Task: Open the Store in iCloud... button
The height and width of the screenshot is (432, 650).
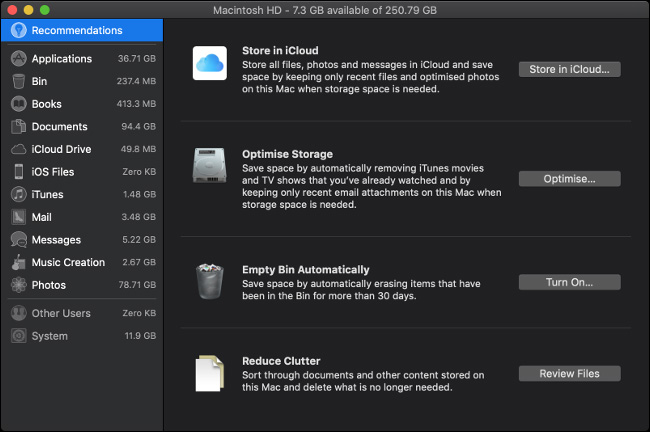Action: pyautogui.click(x=570, y=69)
